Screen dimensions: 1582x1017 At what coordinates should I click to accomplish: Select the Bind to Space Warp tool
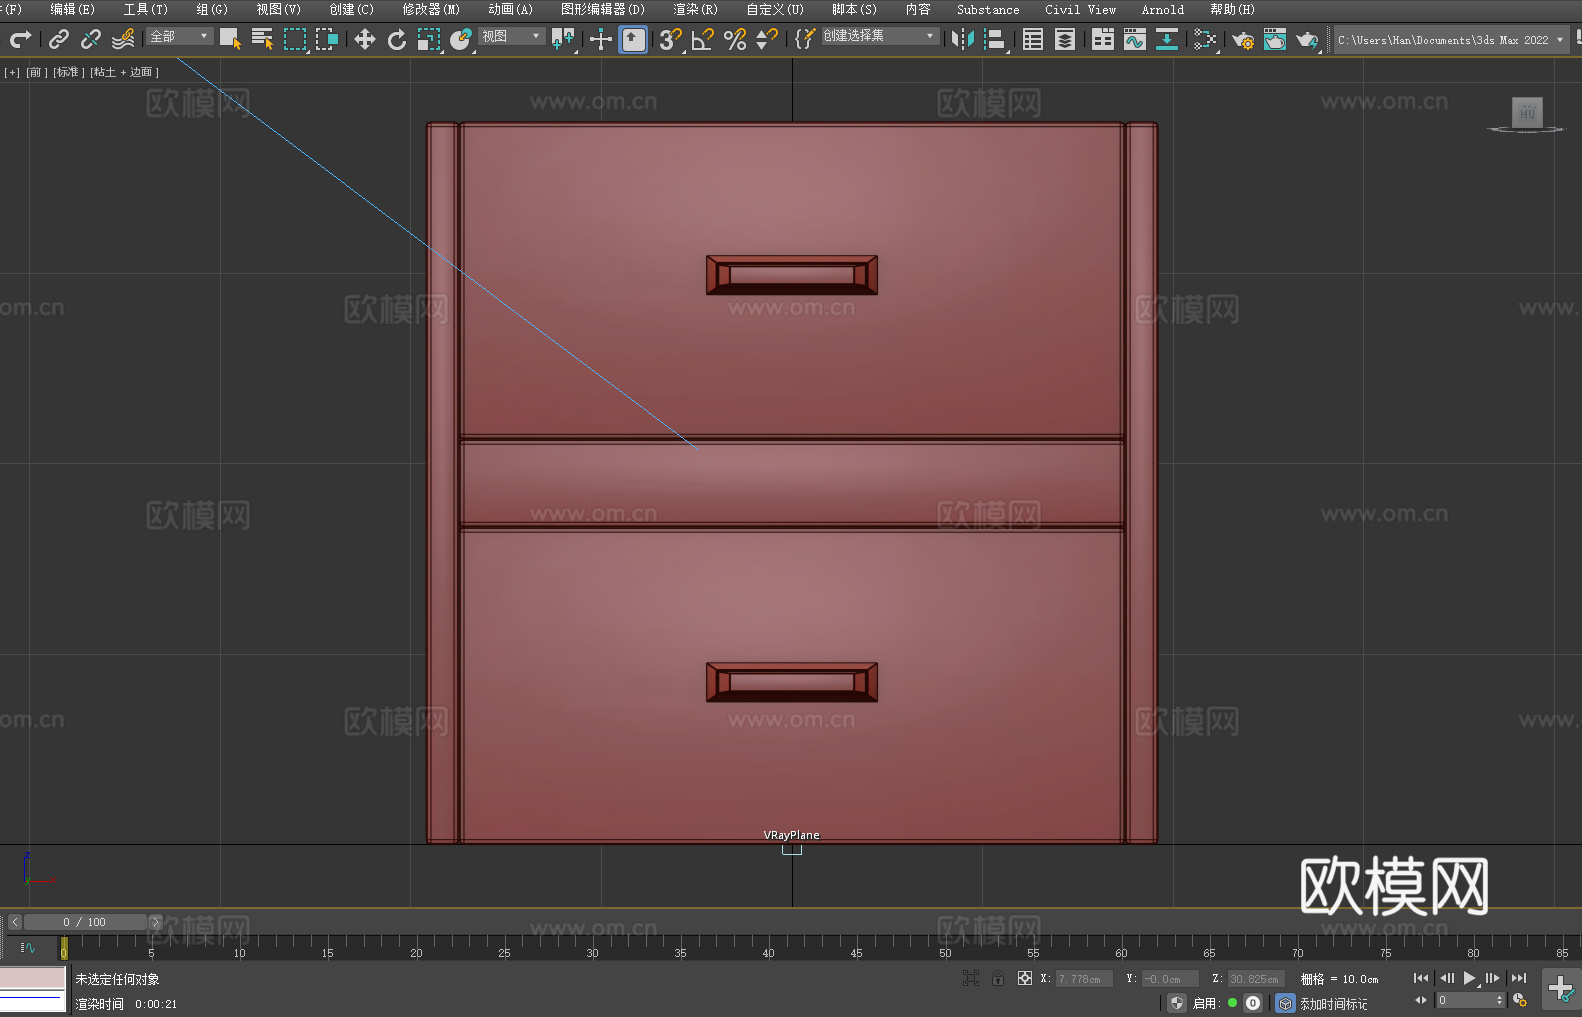pos(123,39)
